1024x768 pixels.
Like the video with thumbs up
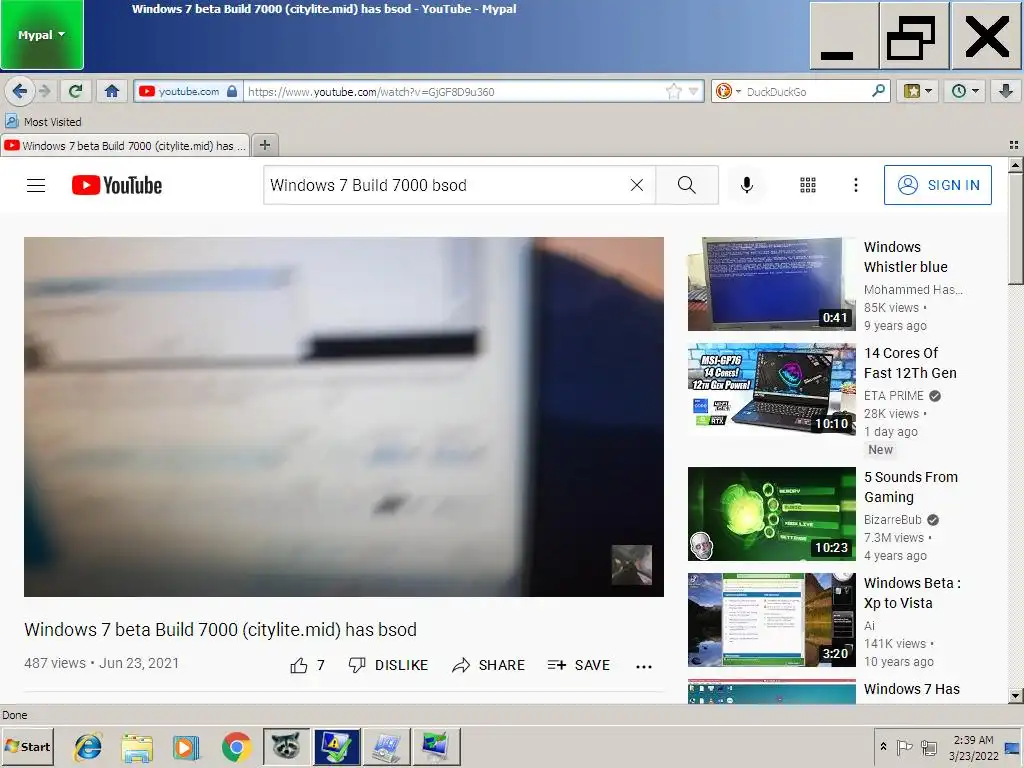[307, 665]
